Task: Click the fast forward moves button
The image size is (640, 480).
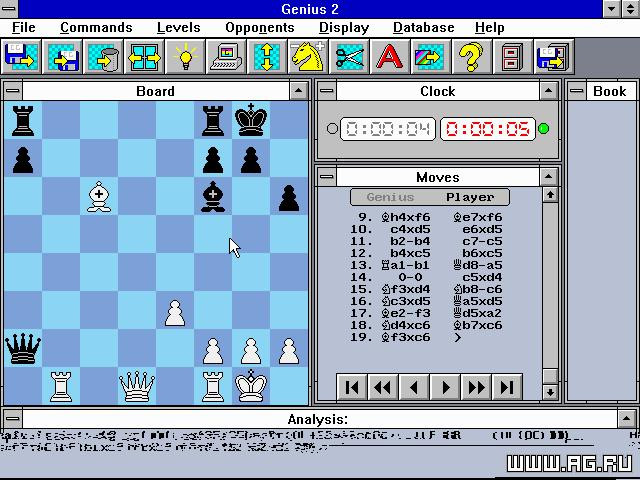Action: (x=476, y=387)
